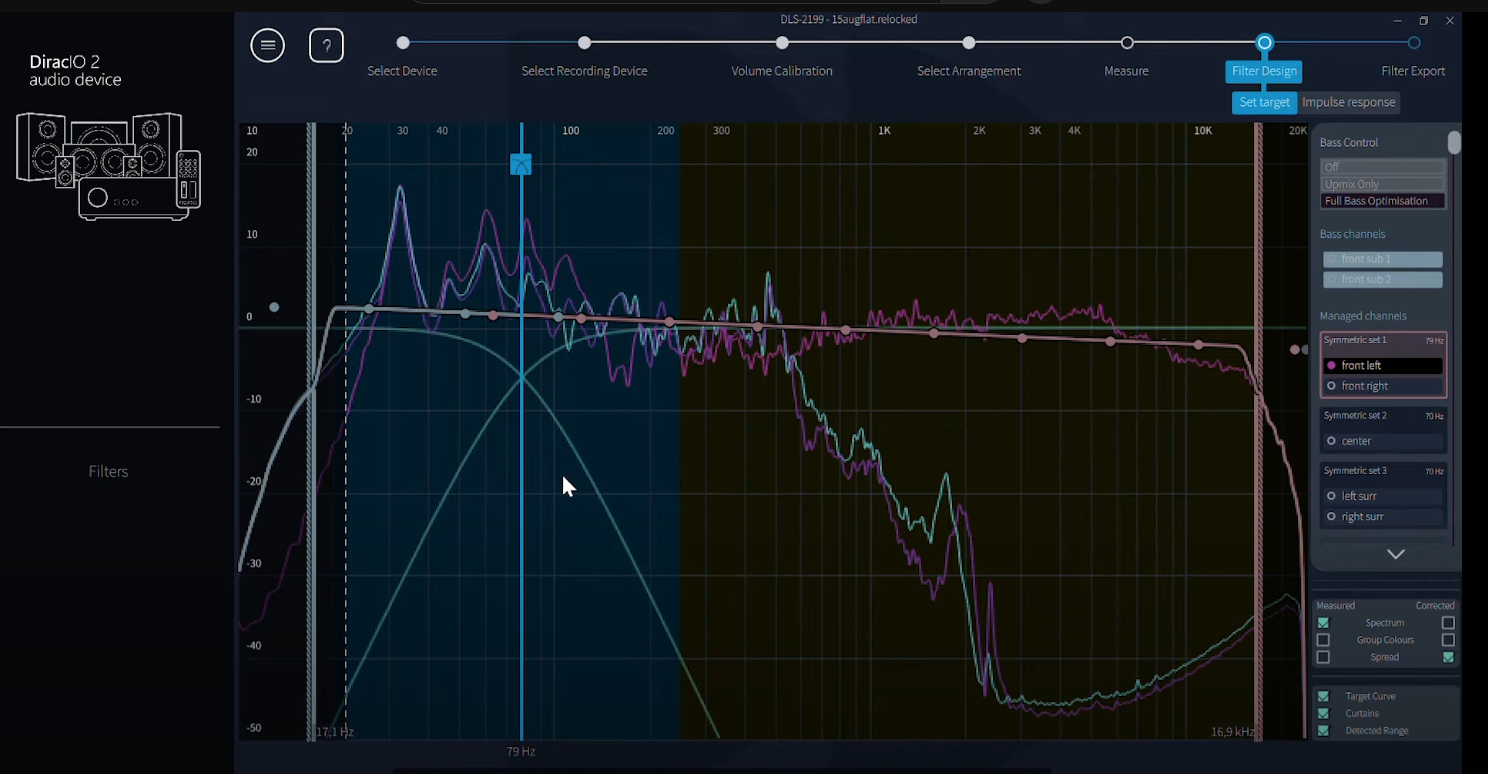Click the Corrected column label
This screenshot has width=1488, height=774.
click(x=1435, y=605)
